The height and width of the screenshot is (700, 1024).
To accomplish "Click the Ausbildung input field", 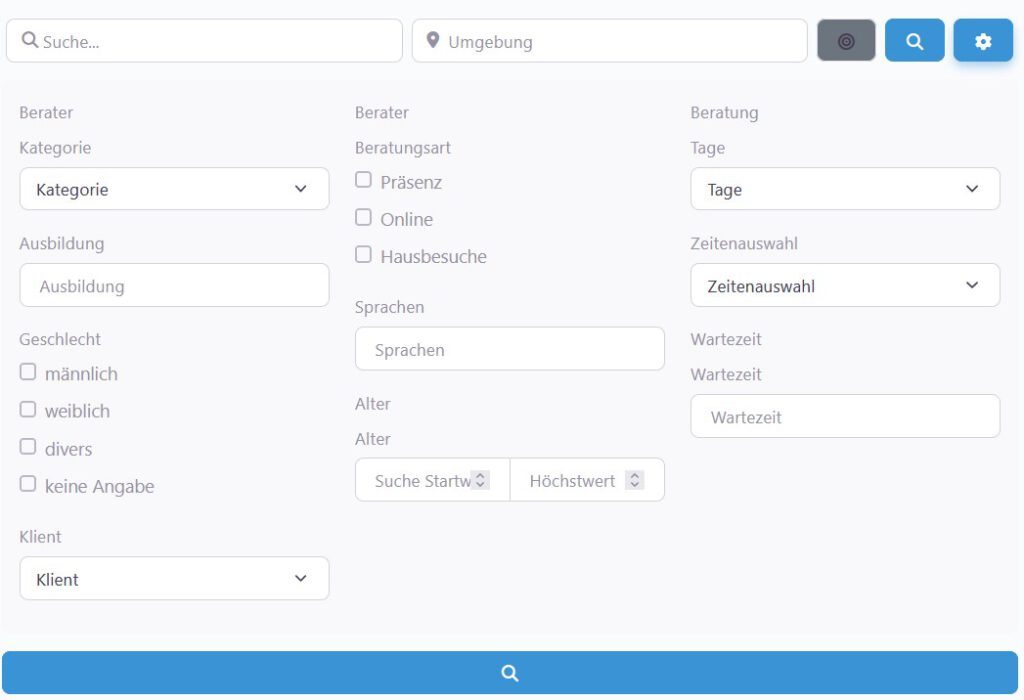I will point(174,286).
